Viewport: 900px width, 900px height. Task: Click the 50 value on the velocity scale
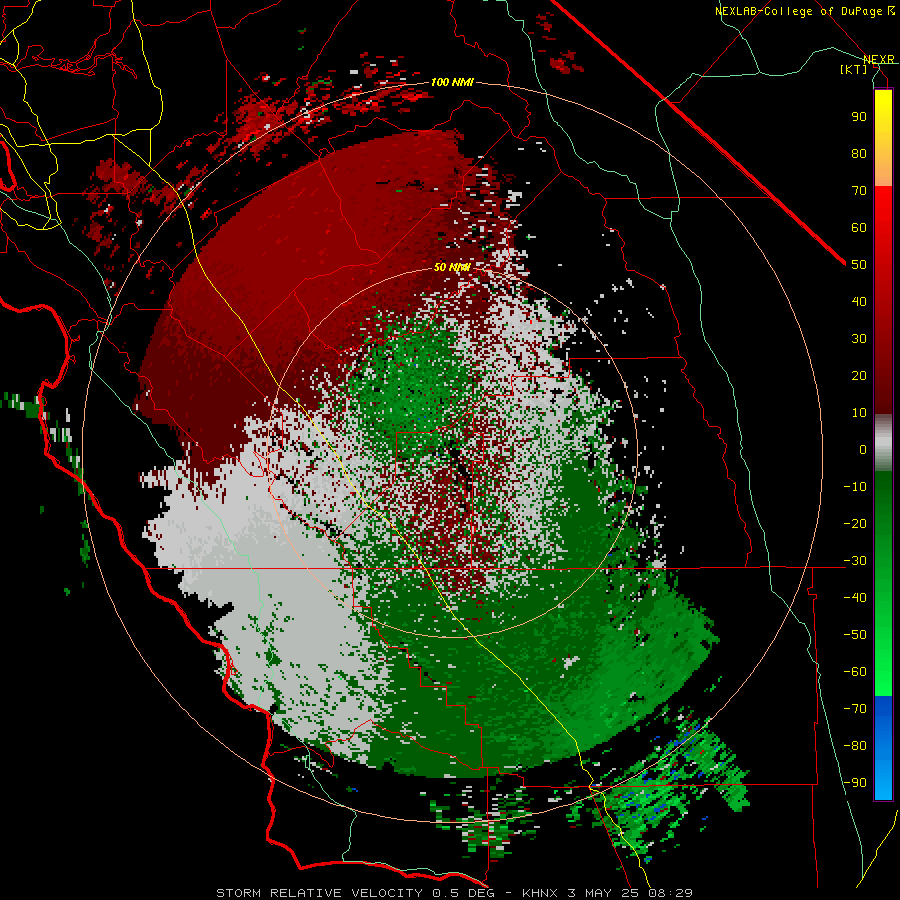[859, 265]
